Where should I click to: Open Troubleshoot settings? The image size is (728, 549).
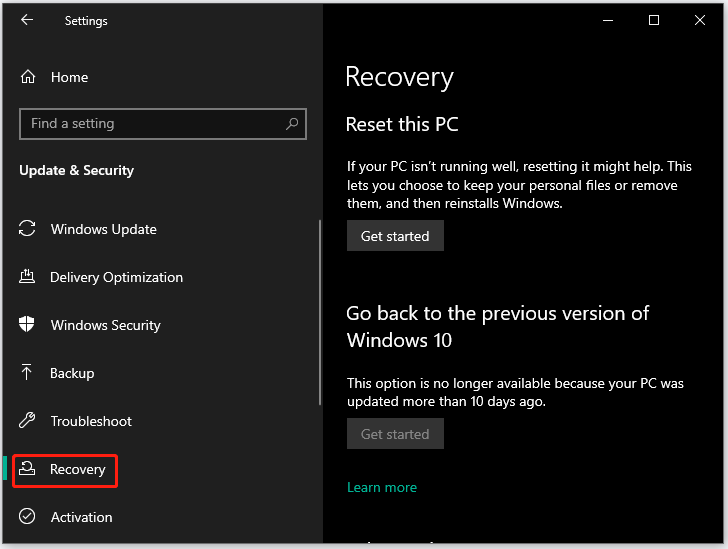point(91,421)
